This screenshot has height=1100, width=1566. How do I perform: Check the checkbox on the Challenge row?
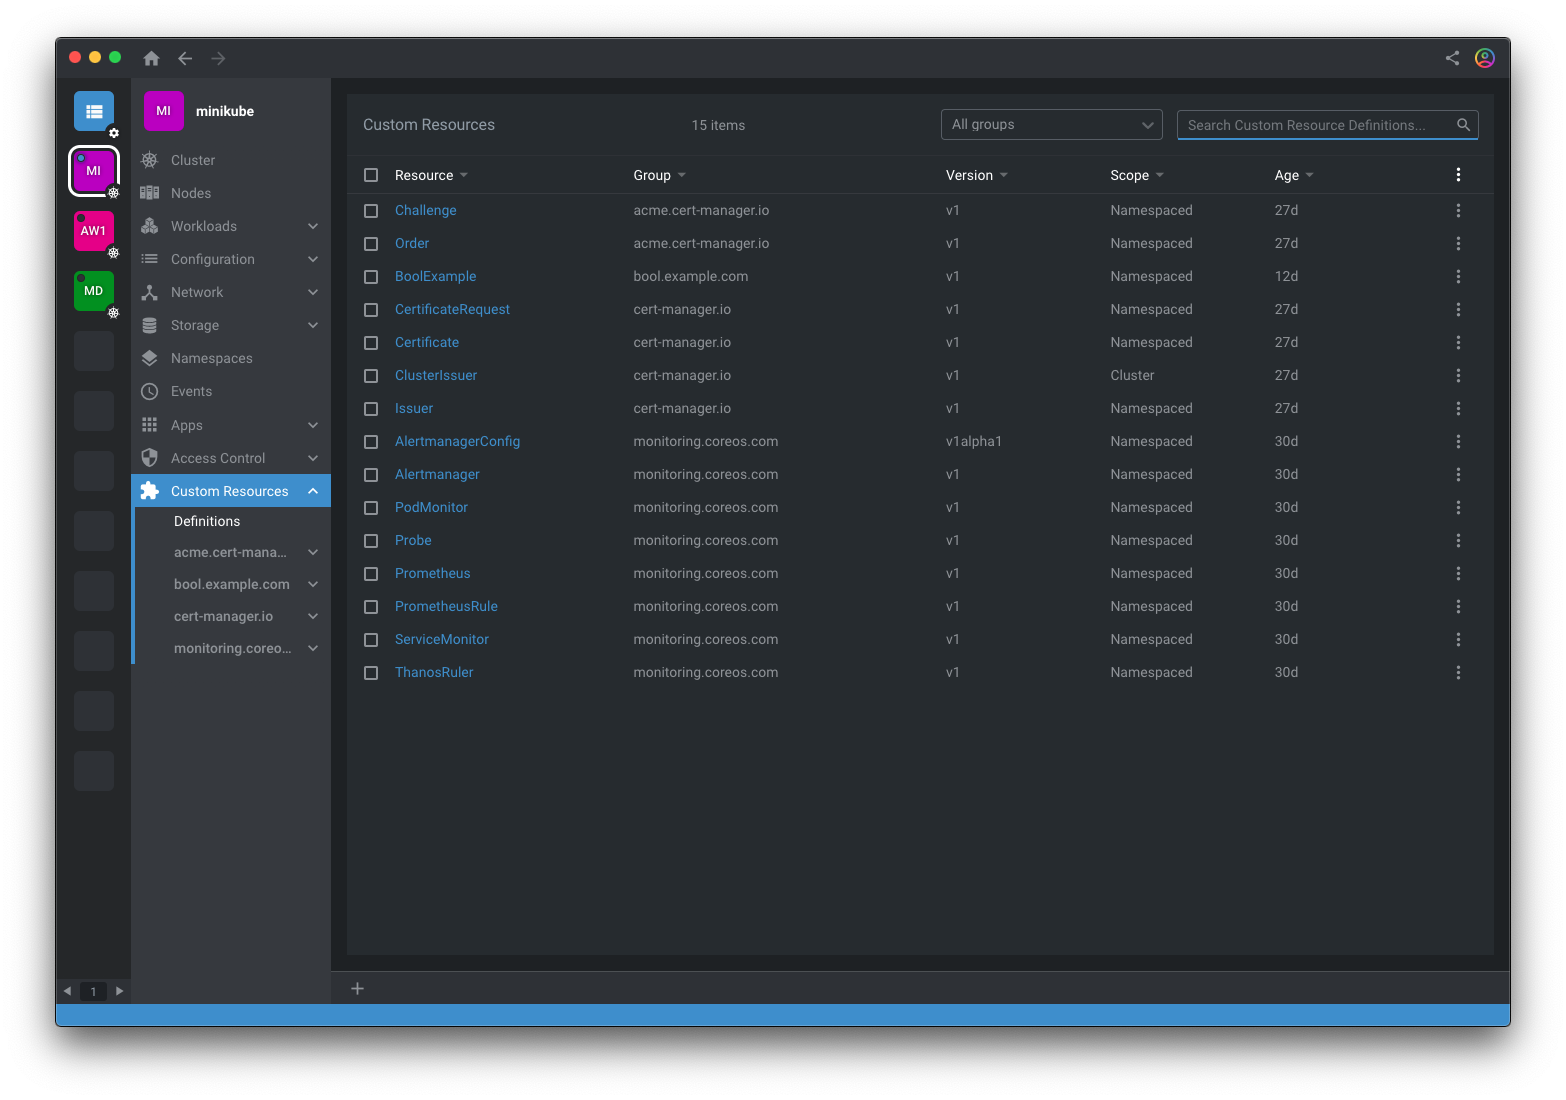pyautogui.click(x=370, y=210)
